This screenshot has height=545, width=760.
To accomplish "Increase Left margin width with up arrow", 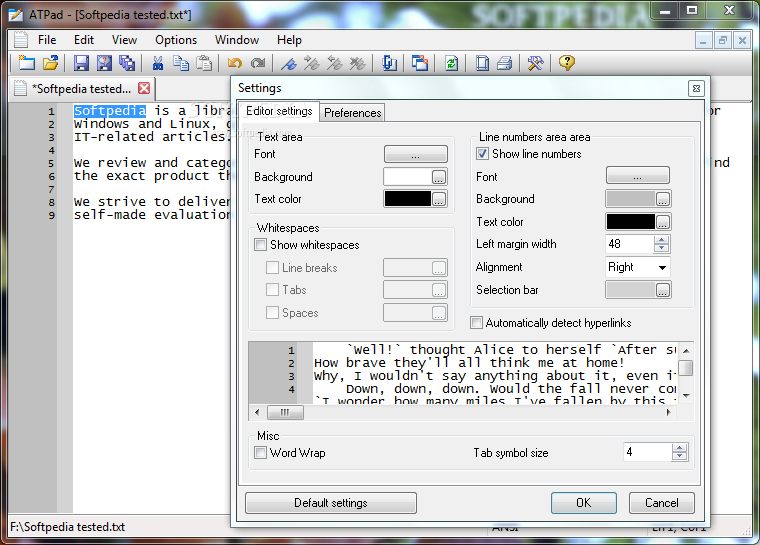I will (x=661, y=240).
